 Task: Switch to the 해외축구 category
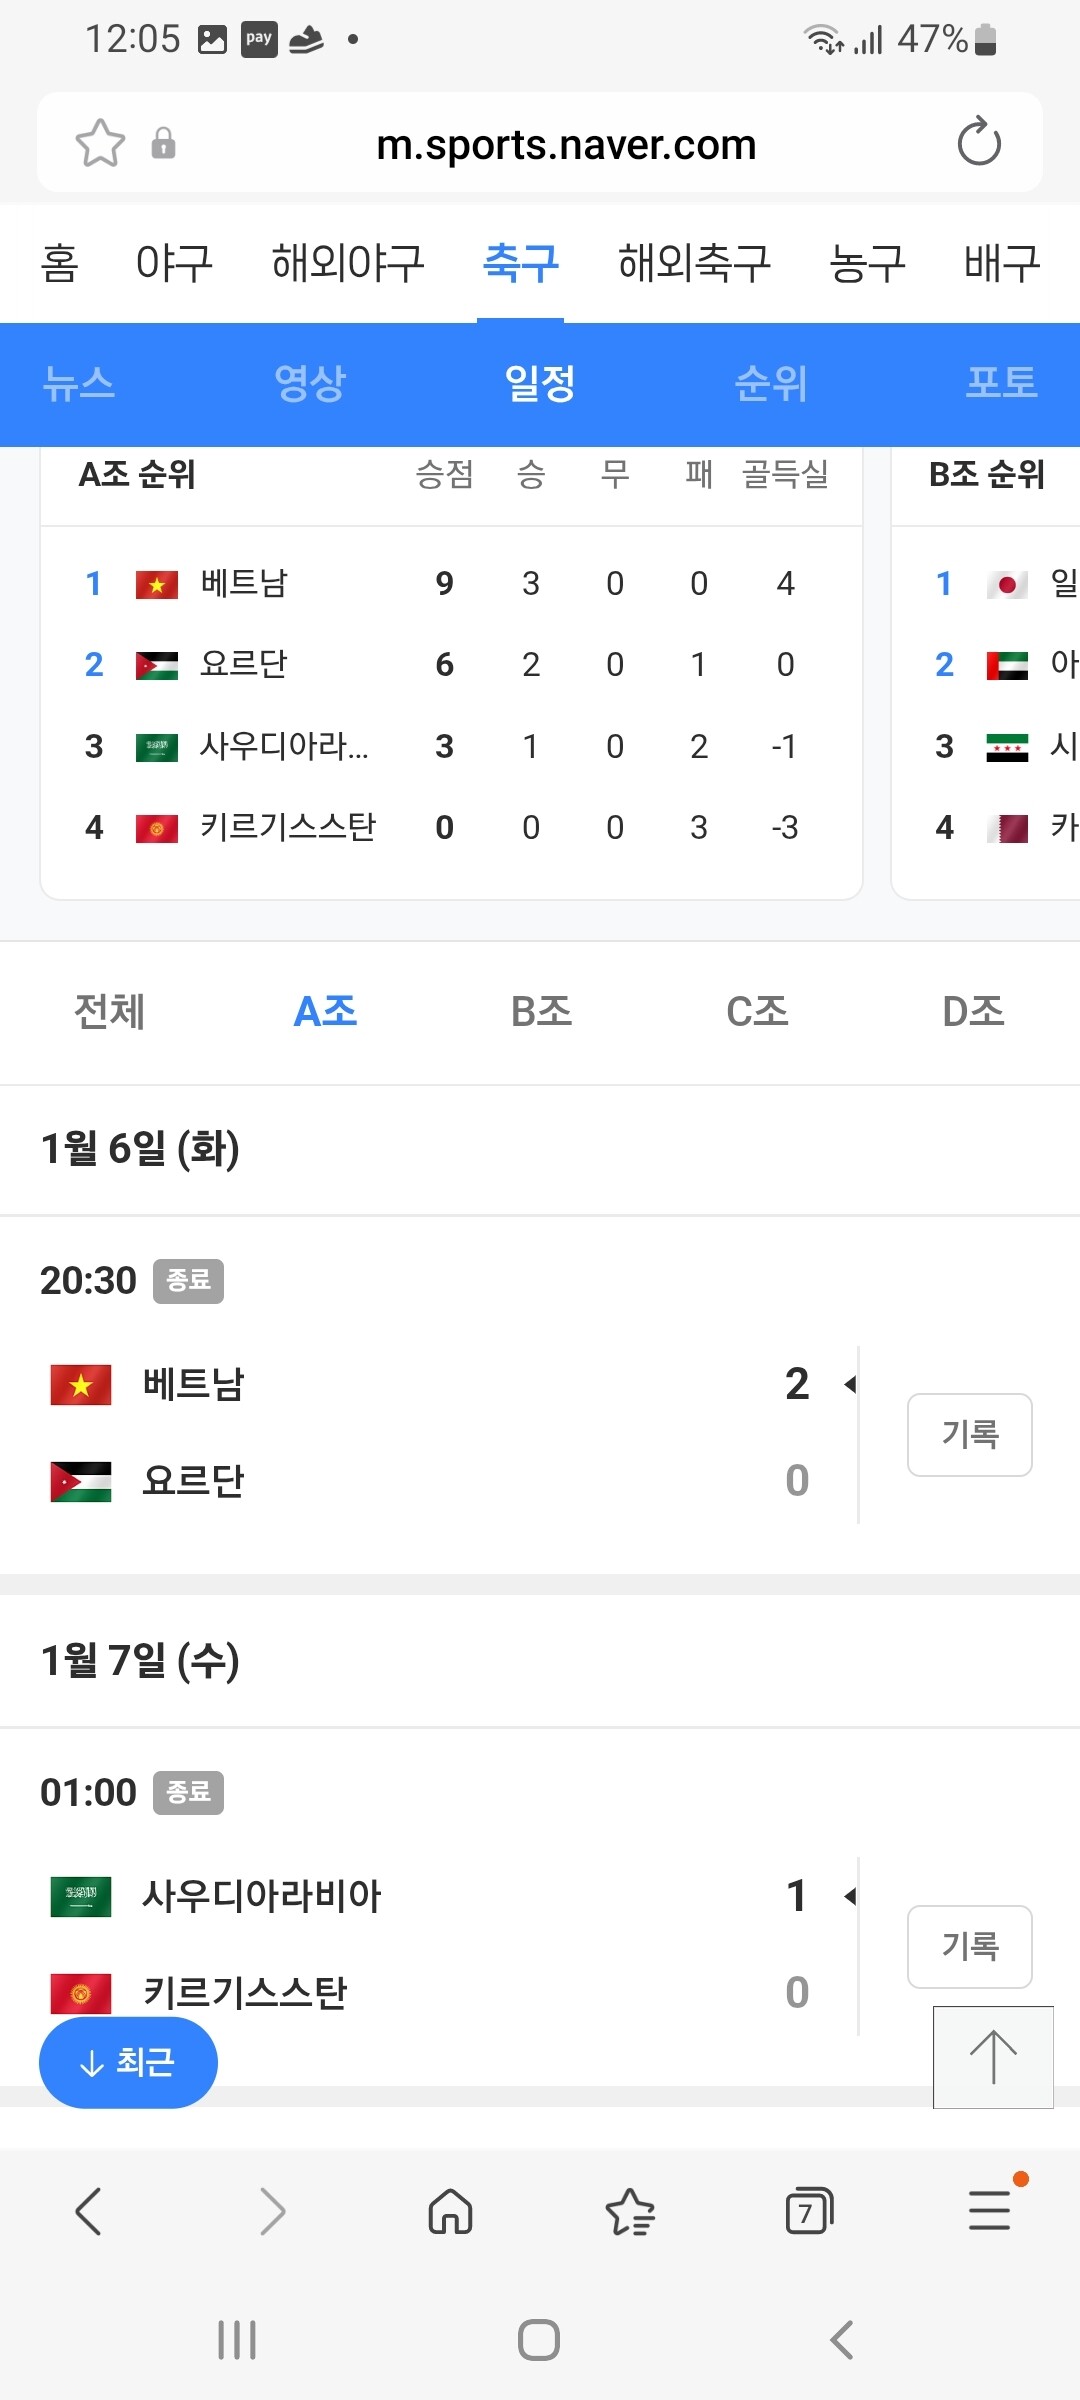tap(694, 264)
